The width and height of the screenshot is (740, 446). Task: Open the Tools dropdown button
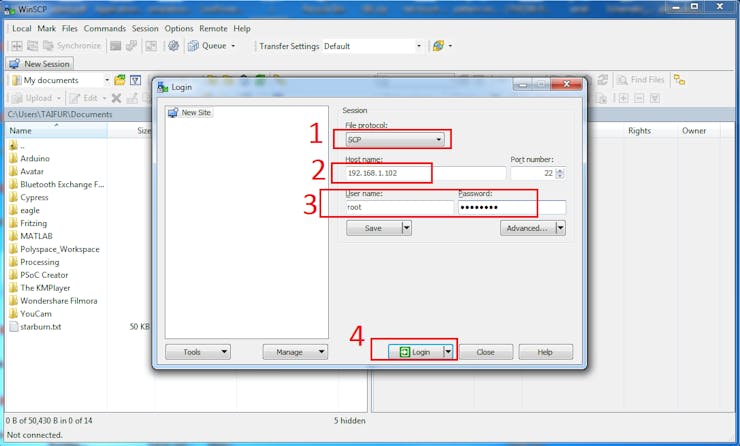tap(198, 352)
